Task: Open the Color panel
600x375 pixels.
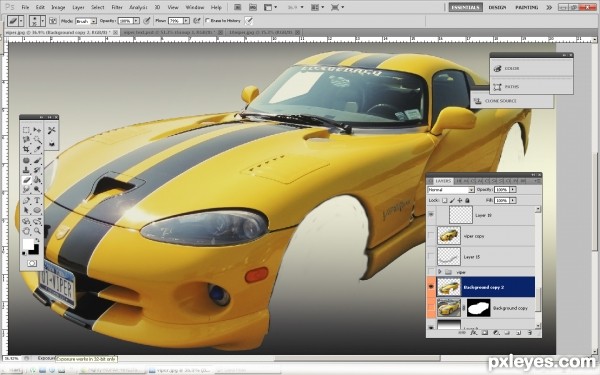Action: tap(532, 68)
